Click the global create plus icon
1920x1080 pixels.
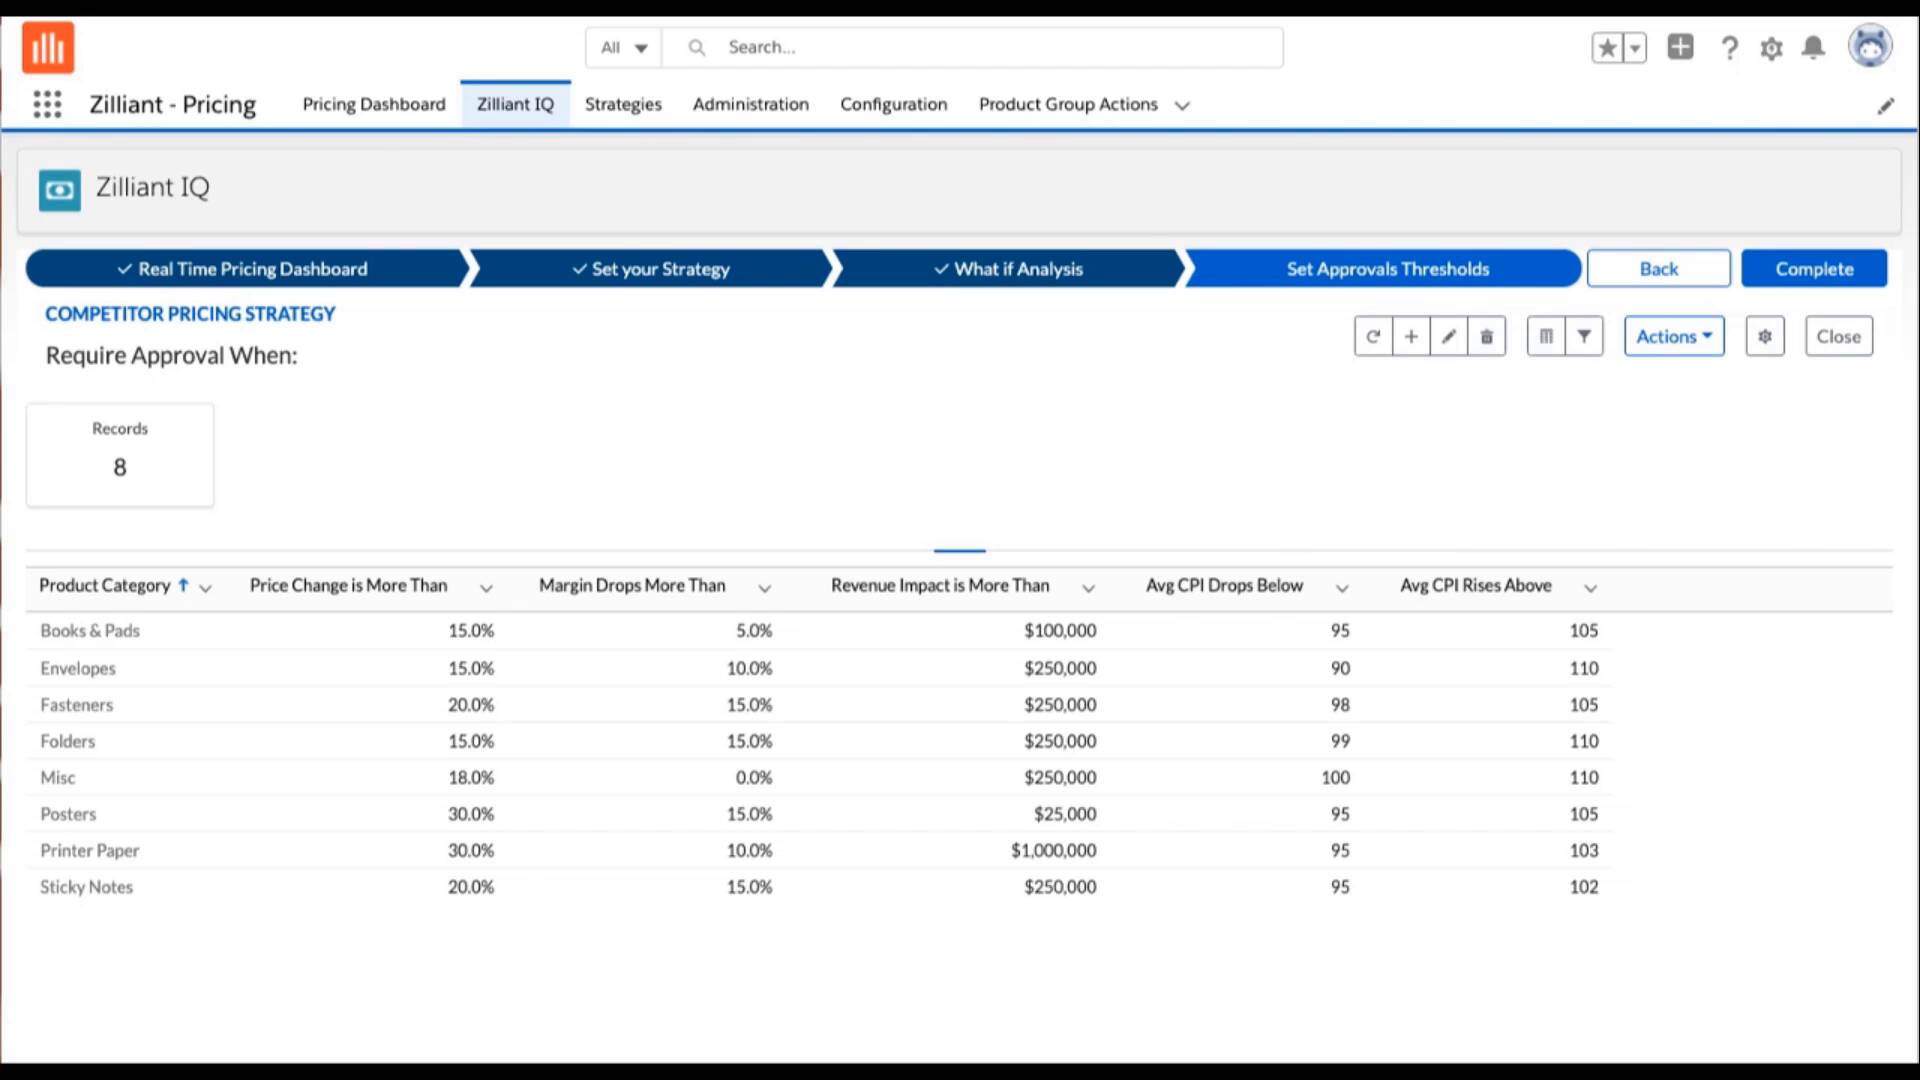1680,47
